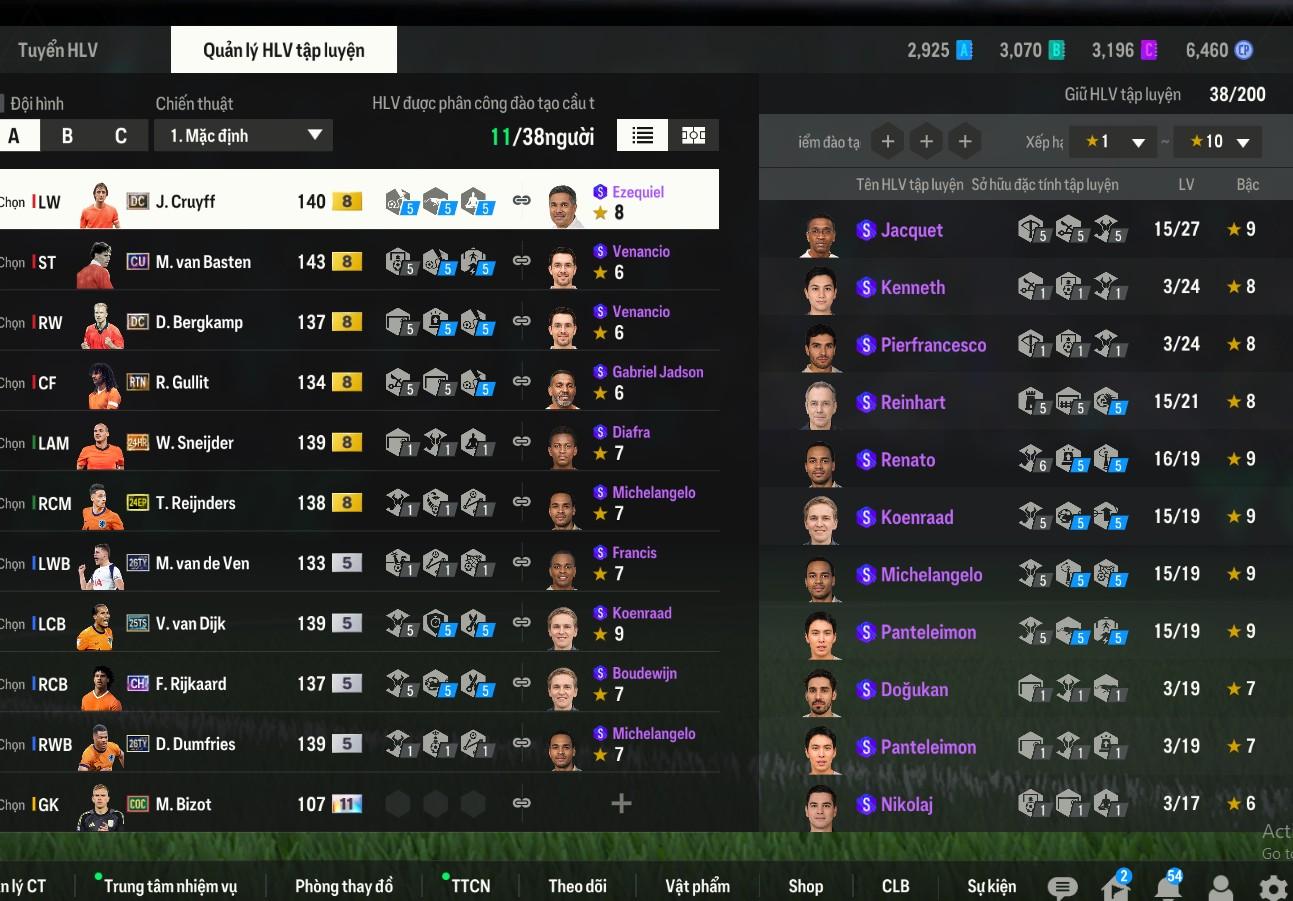
Task: Open settings gear in bottom bar
Action: 1273,887
